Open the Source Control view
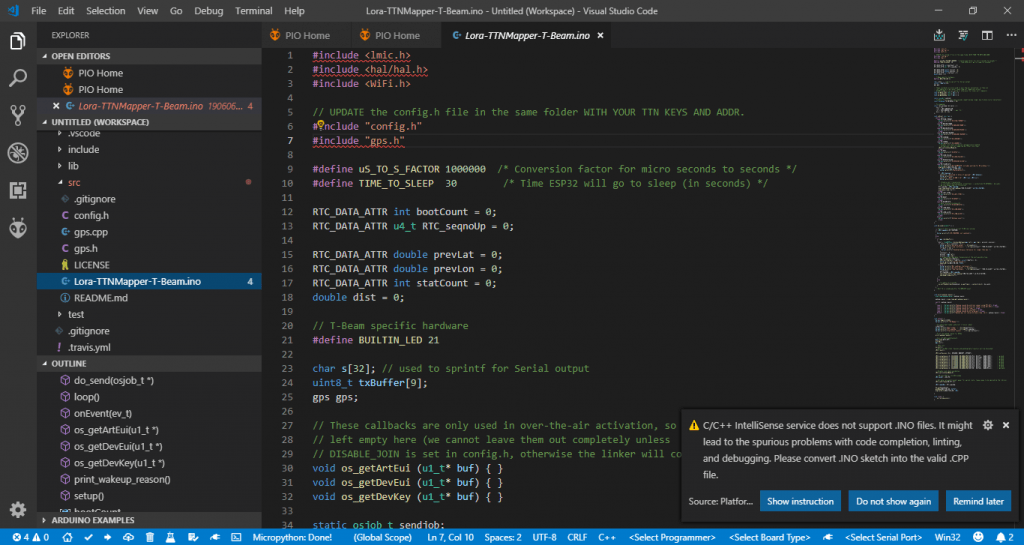 [x=17, y=115]
